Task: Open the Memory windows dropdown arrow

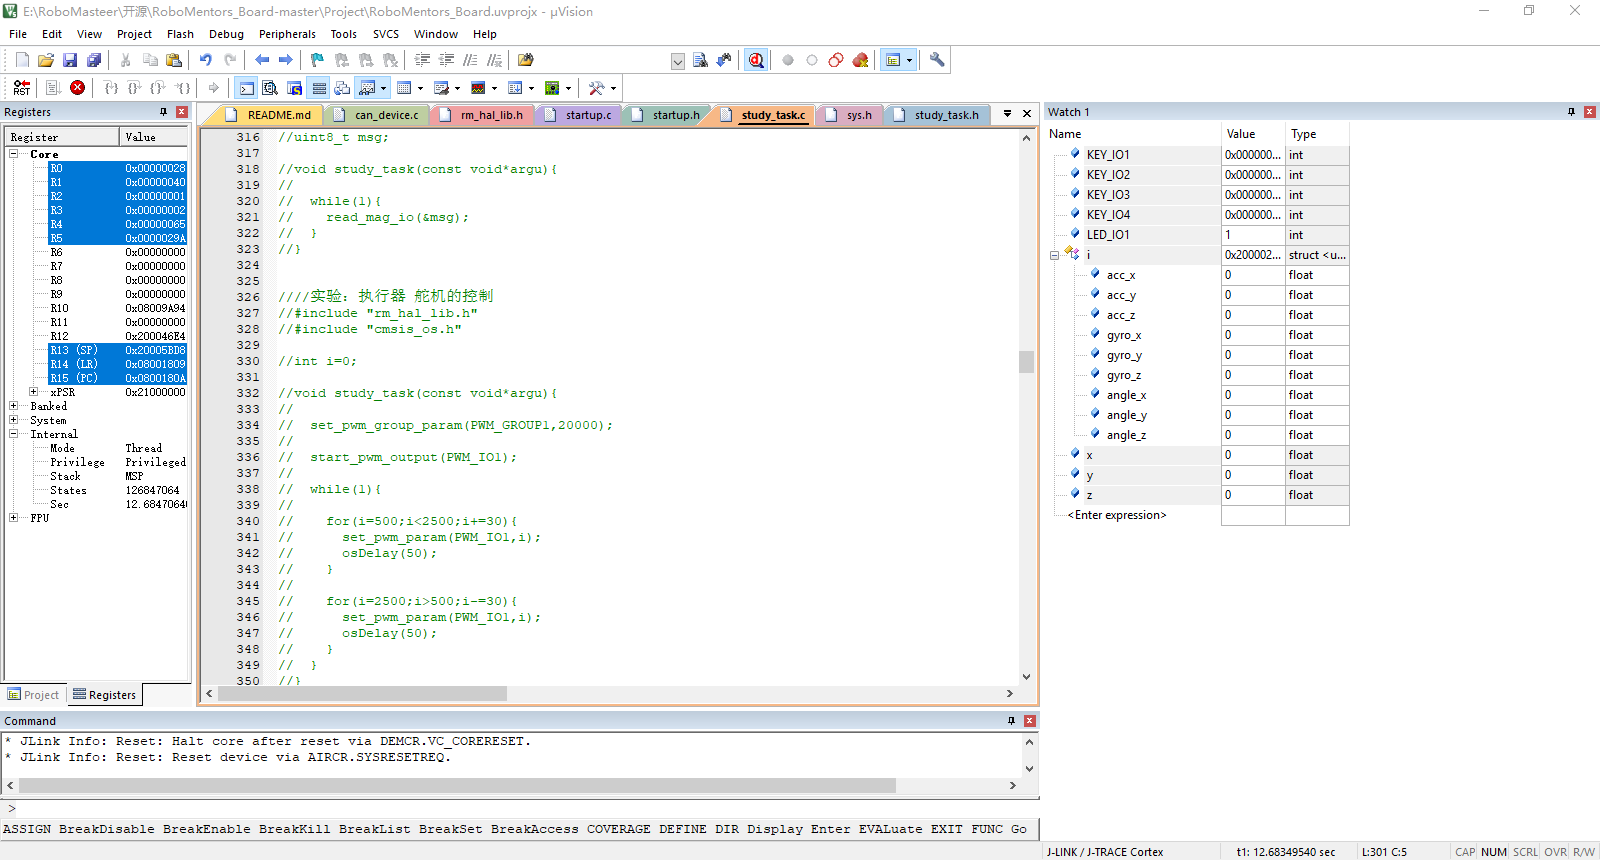Action: pyautogui.click(x=421, y=88)
